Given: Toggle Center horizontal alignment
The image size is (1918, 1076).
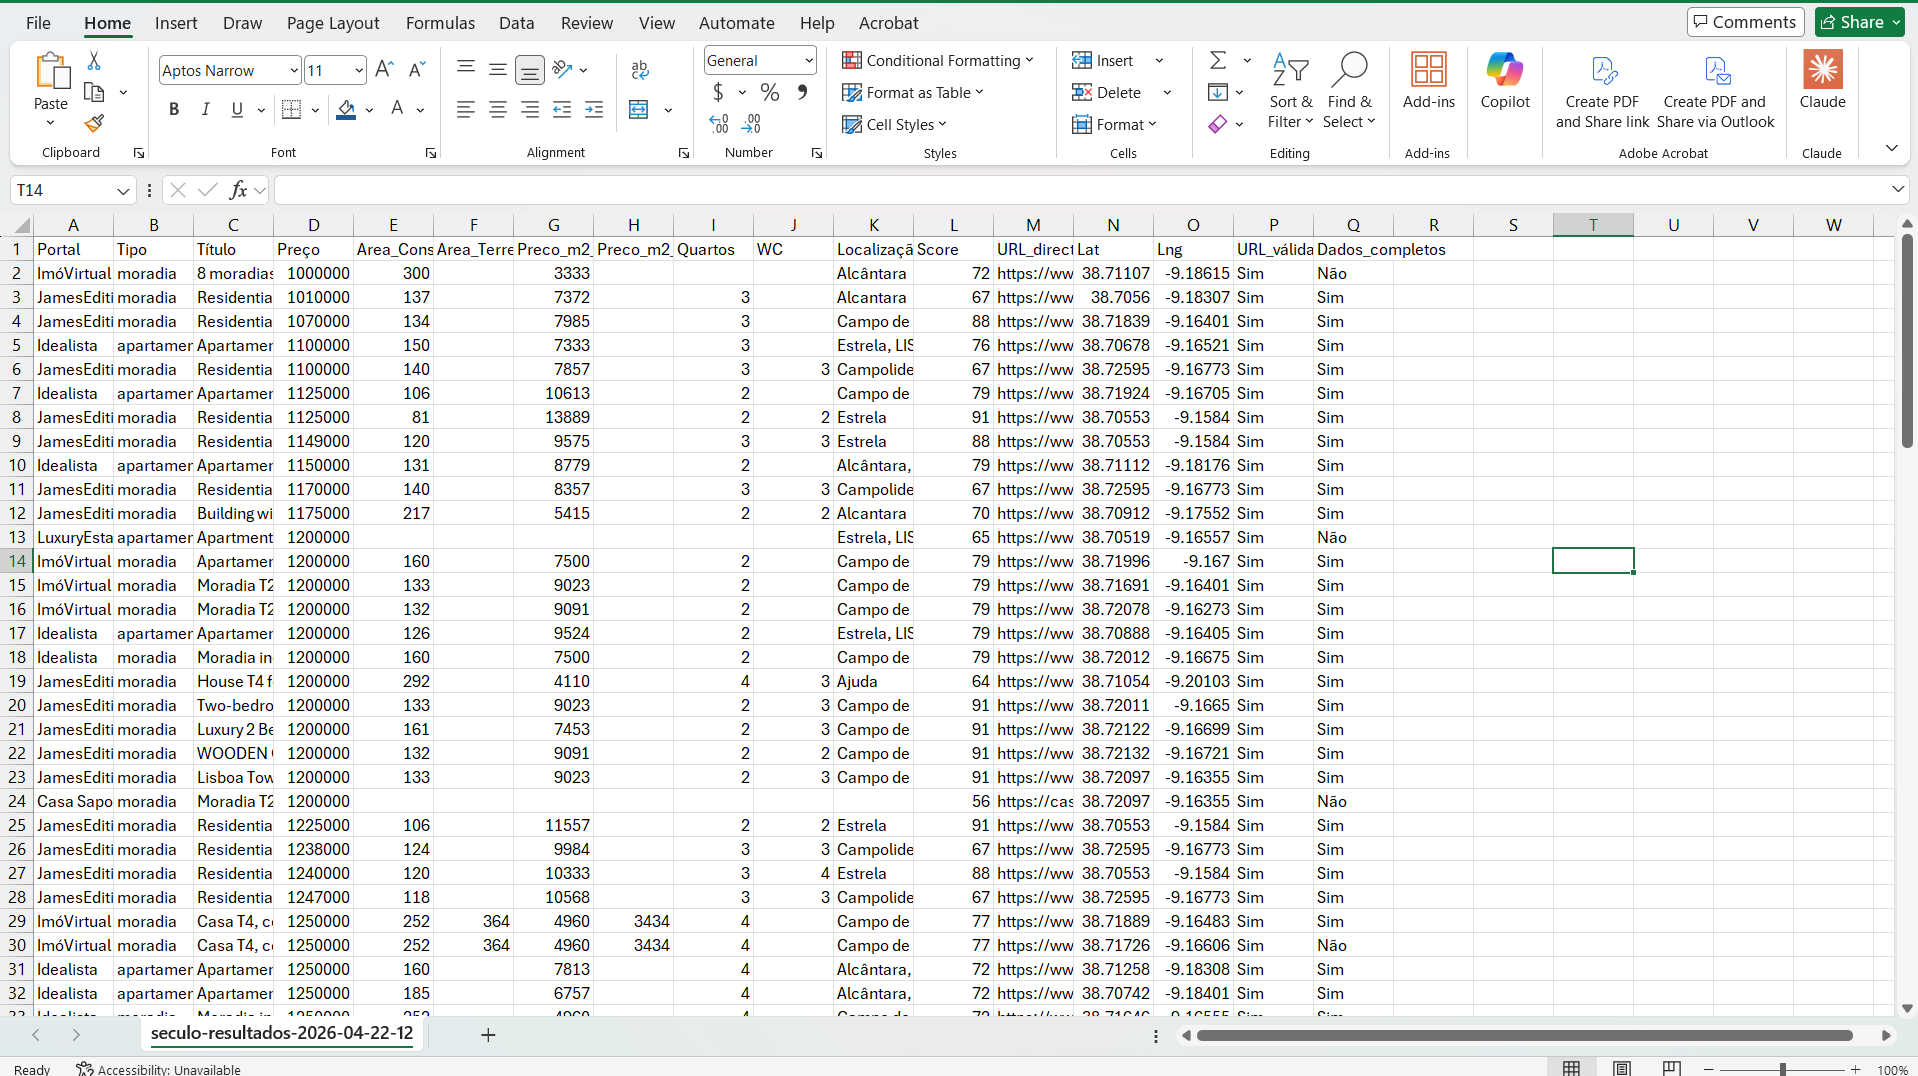Looking at the screenshot, I should tap(498, 109).
